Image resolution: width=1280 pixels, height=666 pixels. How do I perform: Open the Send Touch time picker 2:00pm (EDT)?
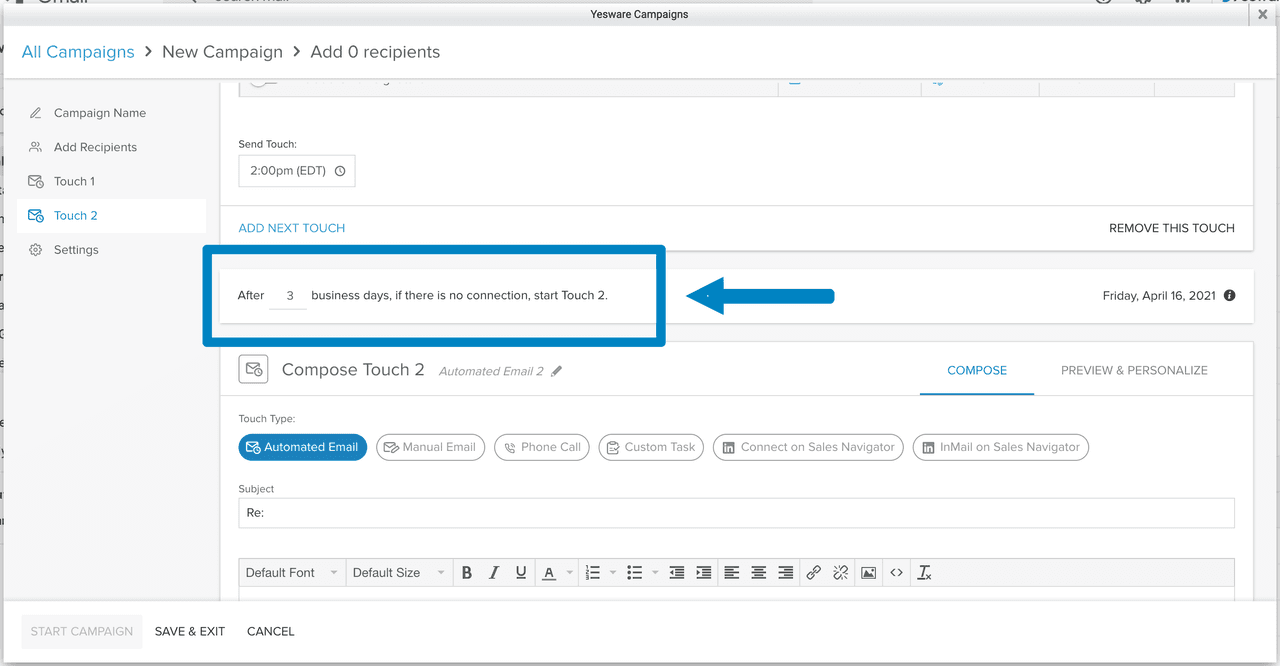[297, 171]
